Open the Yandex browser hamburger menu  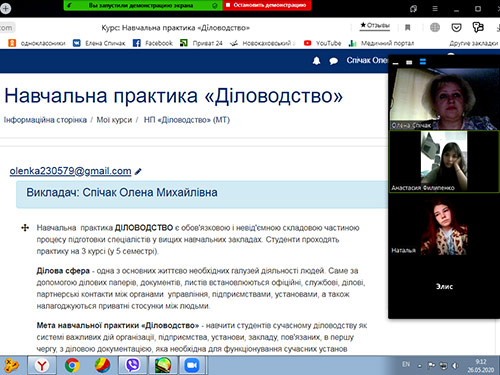tap(435, 9)
